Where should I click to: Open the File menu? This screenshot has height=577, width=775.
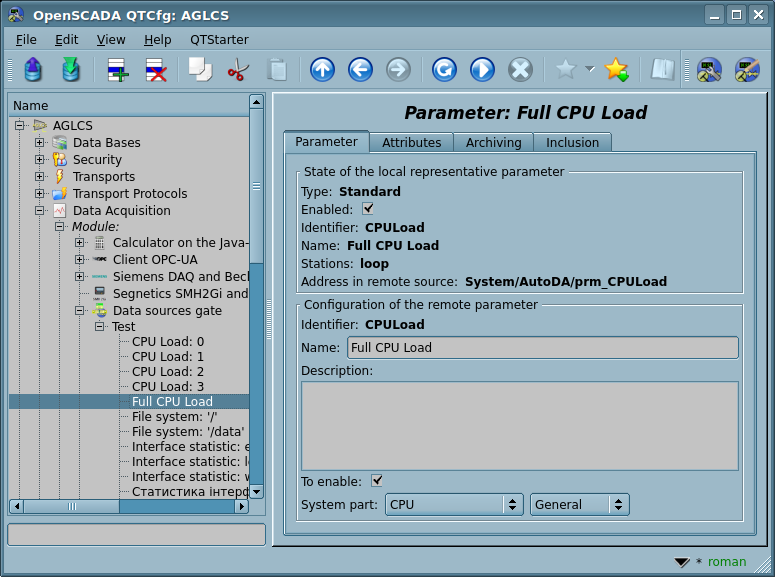pyautogui.click(x=26, y=40)
